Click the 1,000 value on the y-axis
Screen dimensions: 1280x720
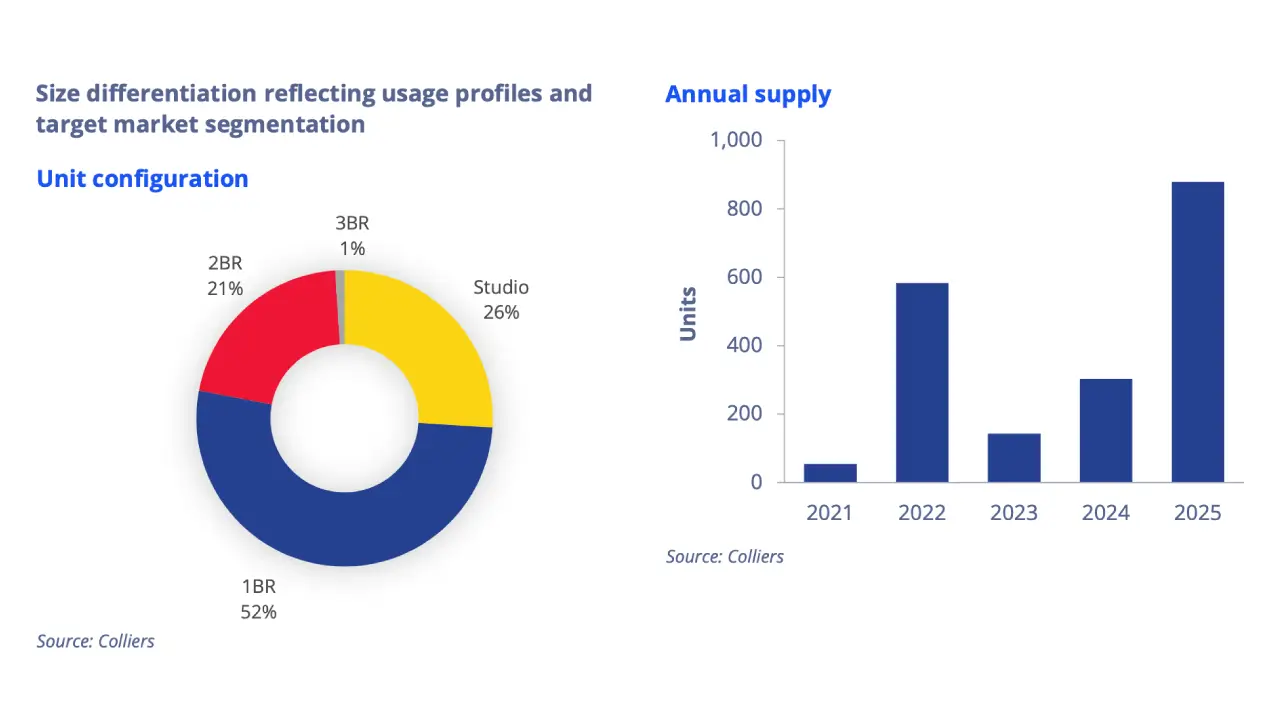(737, 140)
